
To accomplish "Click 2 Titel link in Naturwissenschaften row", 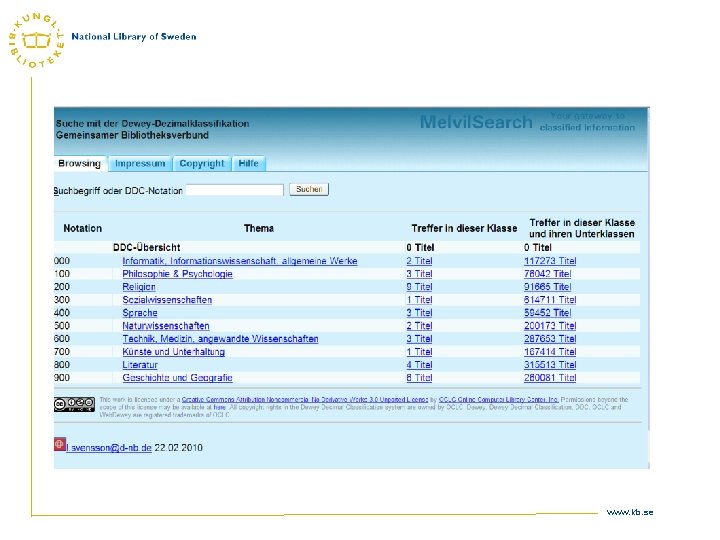I will click(419, 326).
